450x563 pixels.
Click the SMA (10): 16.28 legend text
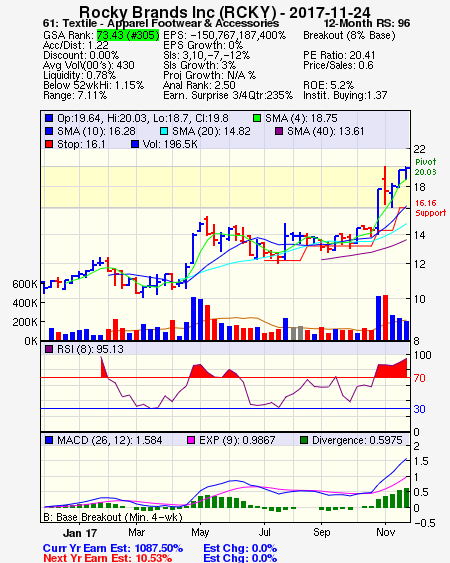click(97, 131)
